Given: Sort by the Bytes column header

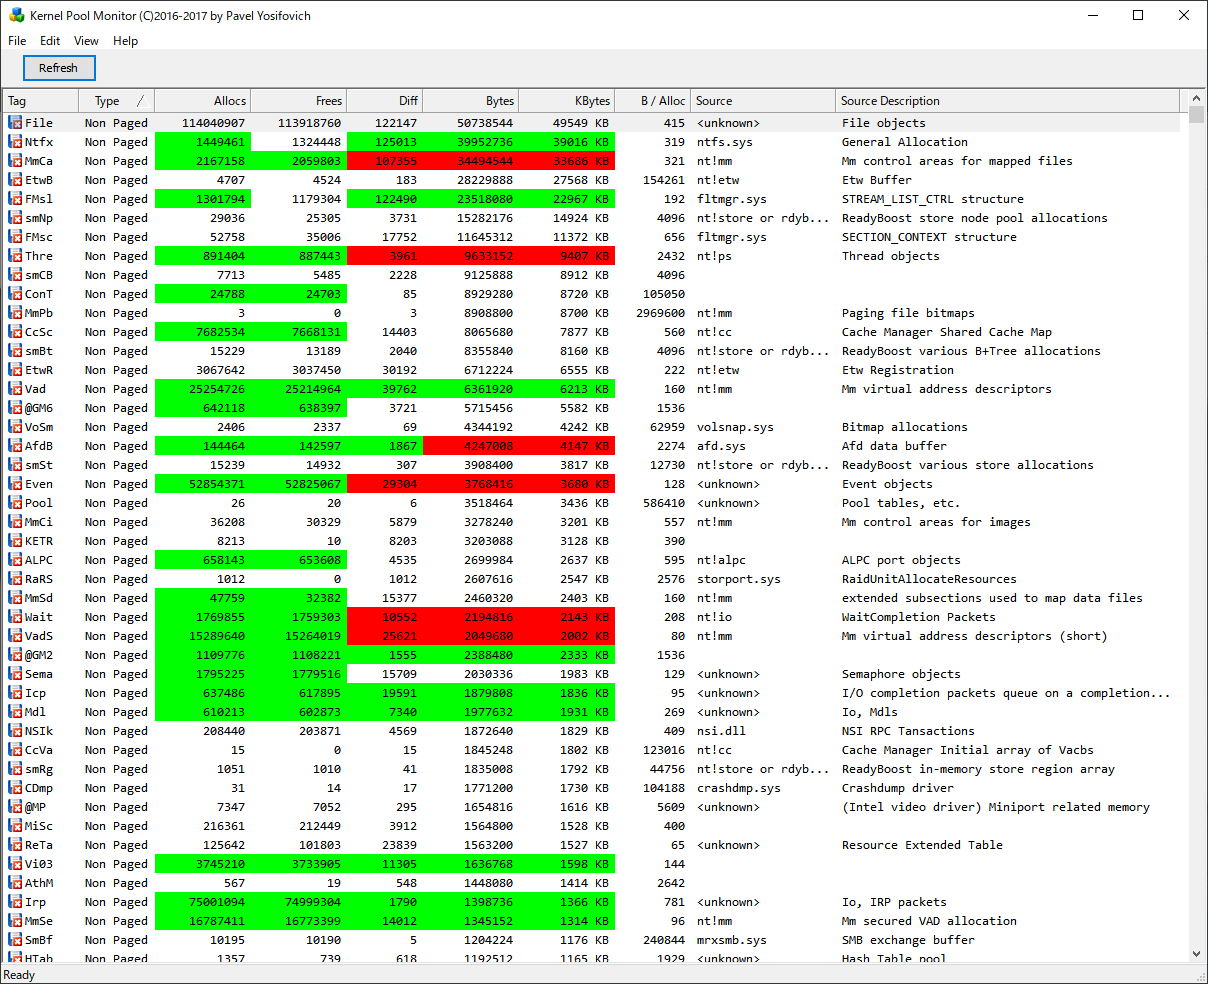Looking at the screenshot, I should tap(471, 101).
